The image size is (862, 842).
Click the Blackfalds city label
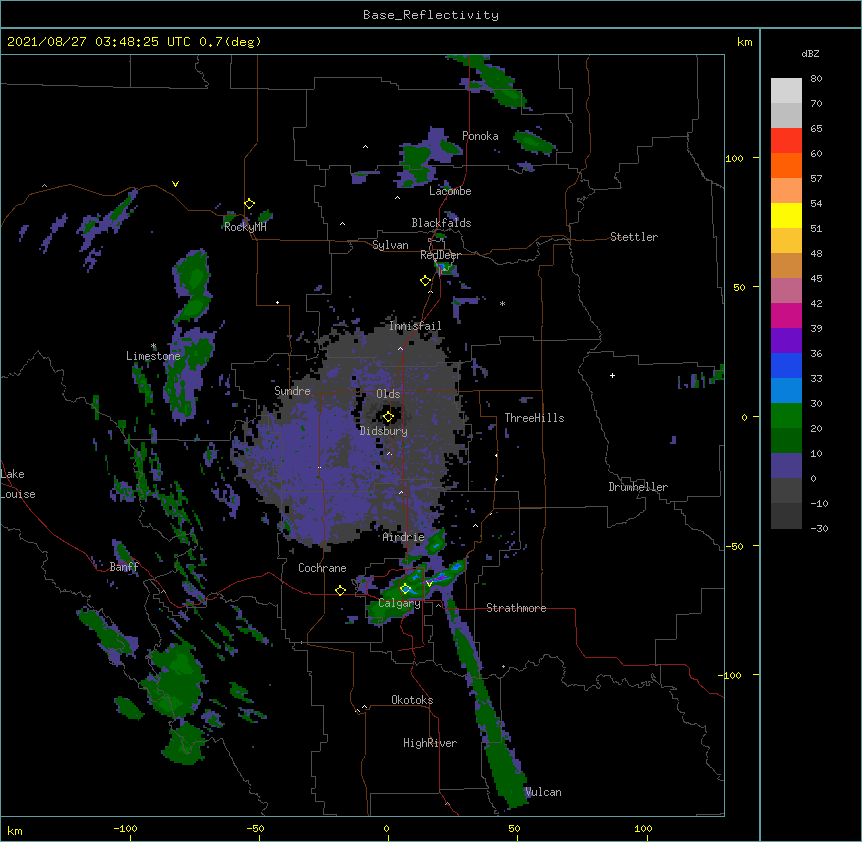pyautogui.click(x=441, y=223)
